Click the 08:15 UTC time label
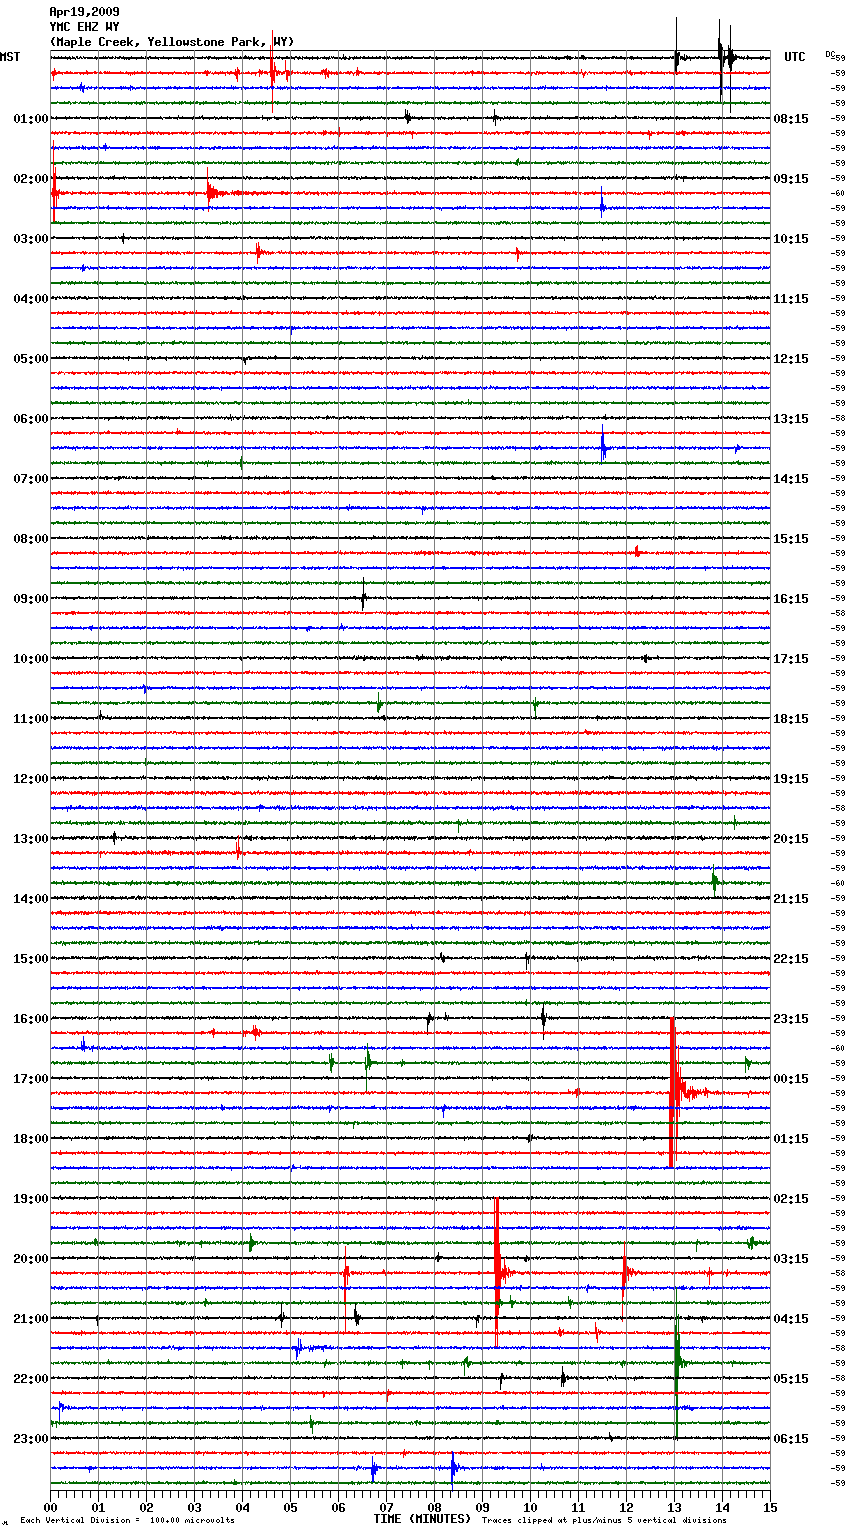The width and height of the screenshot is (850, 1534). click(x=791, y=119)
